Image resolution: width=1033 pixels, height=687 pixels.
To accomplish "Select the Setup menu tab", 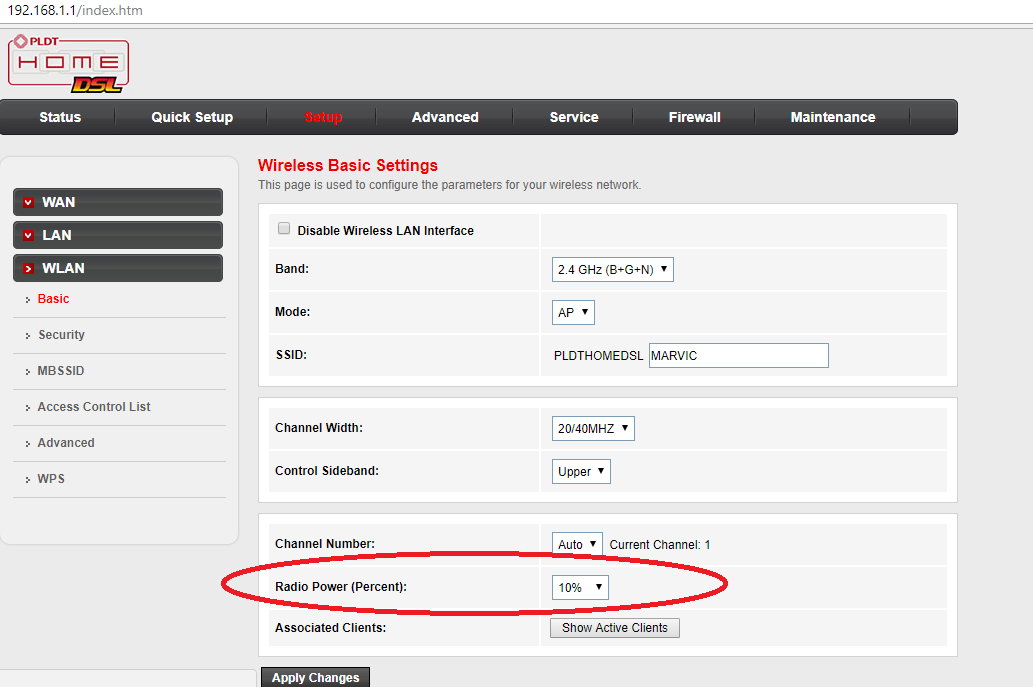I will pos(323,117).
